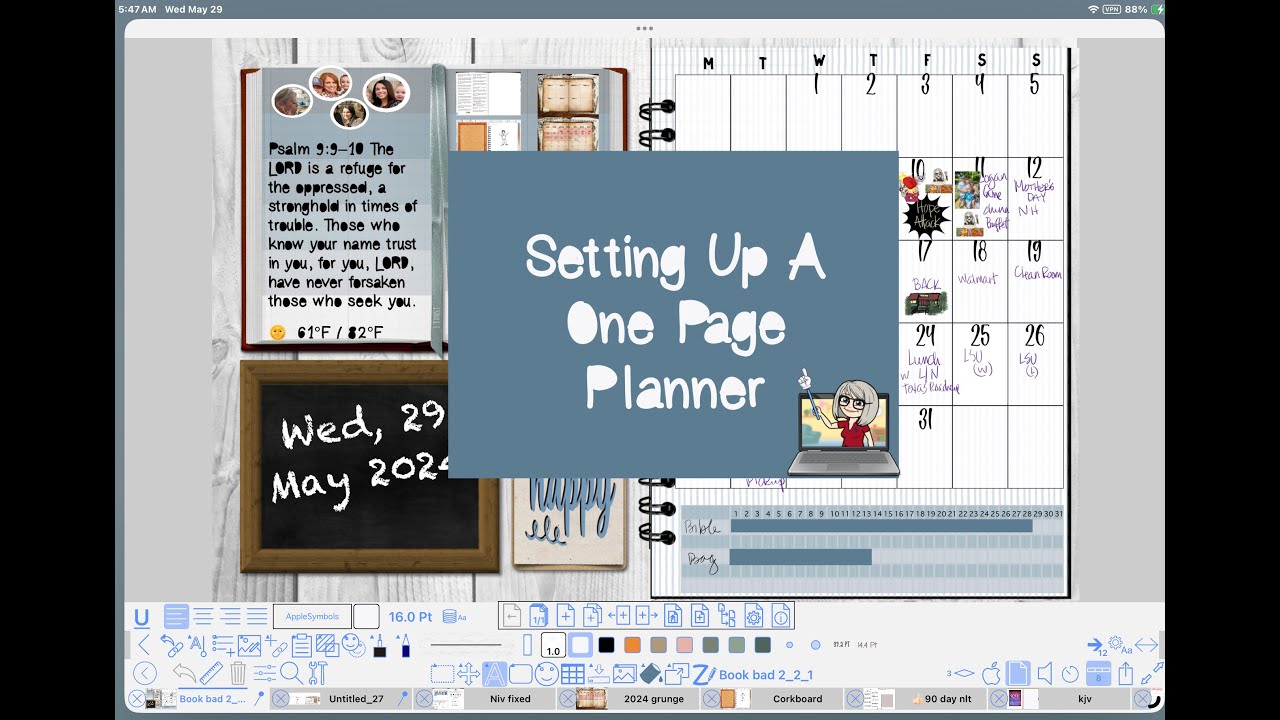
Task: Set the 1.0 line width box
Action: [x=553, y=646]
